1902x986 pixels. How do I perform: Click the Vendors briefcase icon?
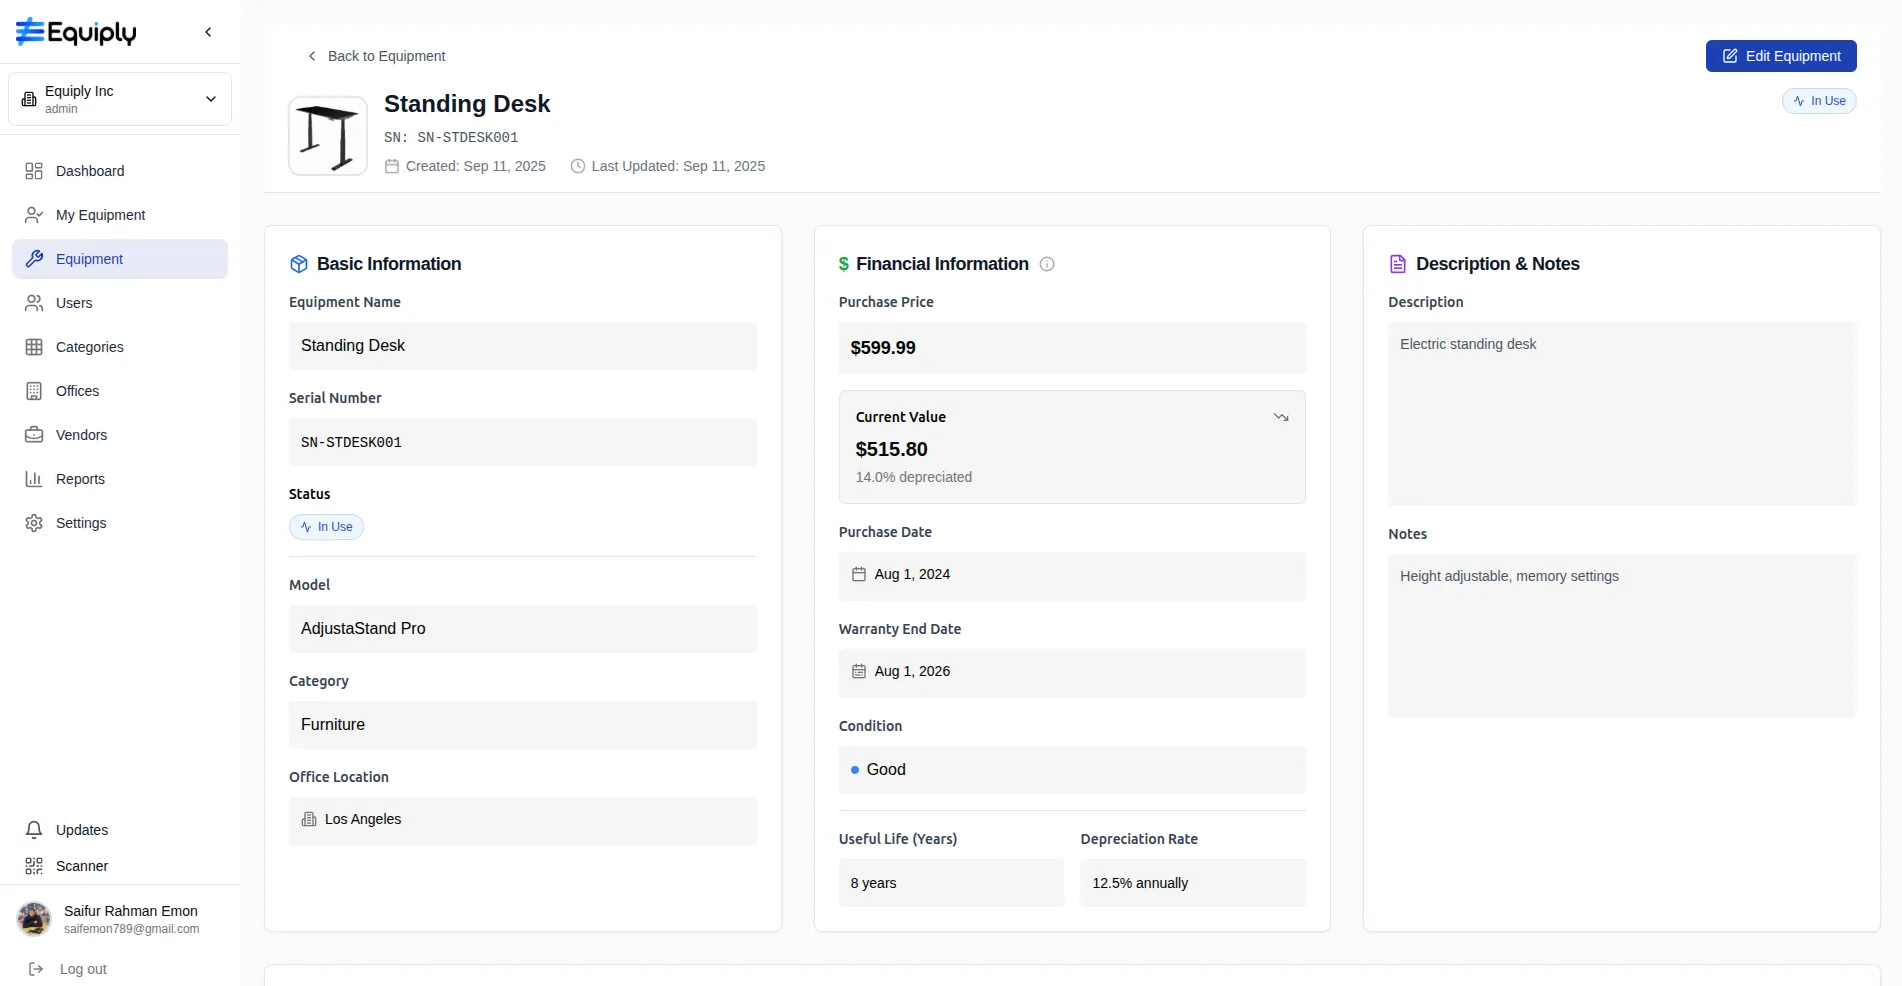(x=34, y=435)
